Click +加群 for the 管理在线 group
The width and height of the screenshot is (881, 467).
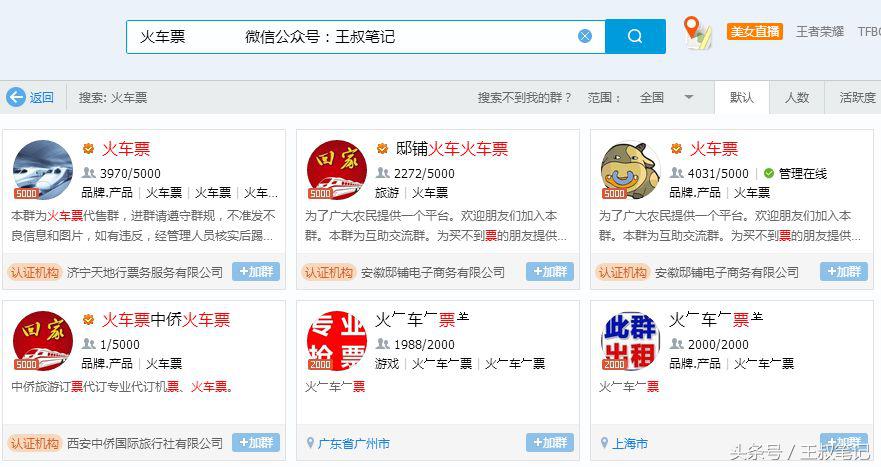[x=844, y=272]
